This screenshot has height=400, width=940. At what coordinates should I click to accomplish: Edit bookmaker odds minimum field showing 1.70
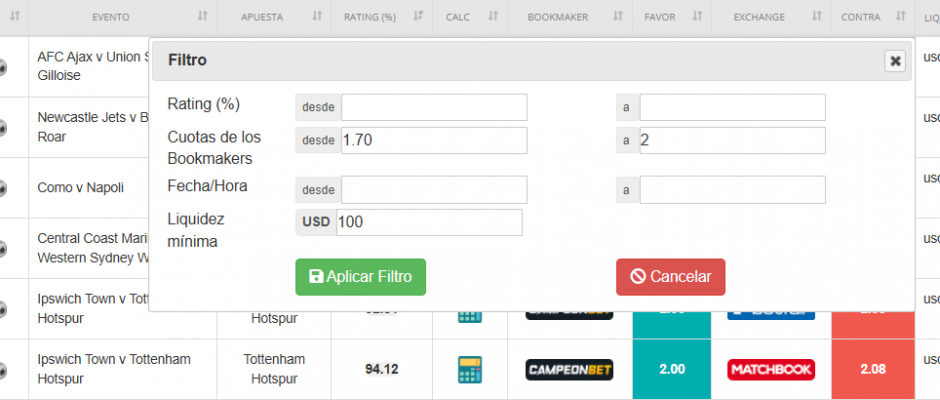coord(434,140)
